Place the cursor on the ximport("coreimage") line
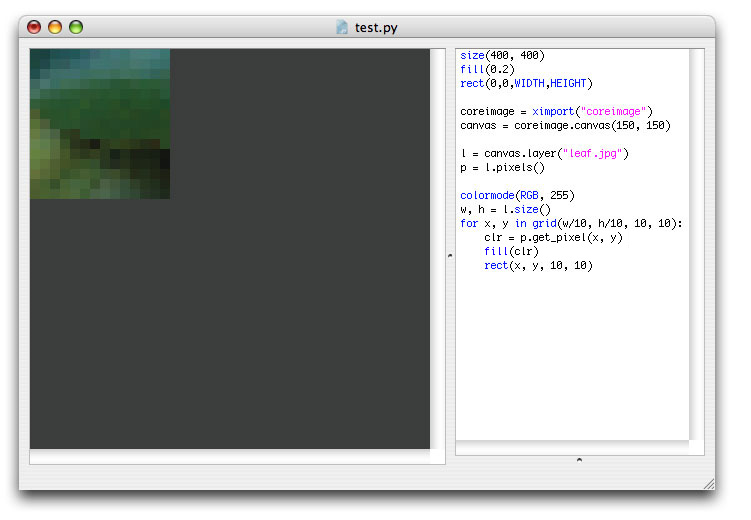 pyautogui.click(x=556, y=112)
